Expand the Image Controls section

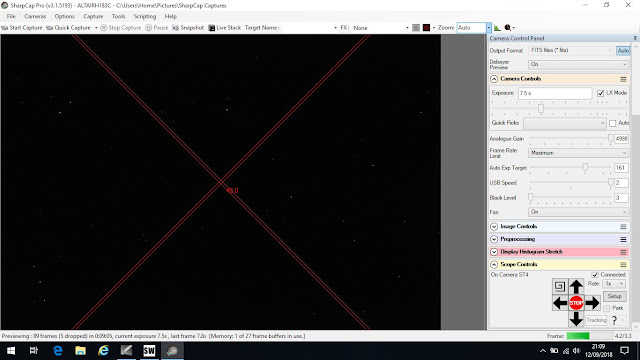[494, 227]
